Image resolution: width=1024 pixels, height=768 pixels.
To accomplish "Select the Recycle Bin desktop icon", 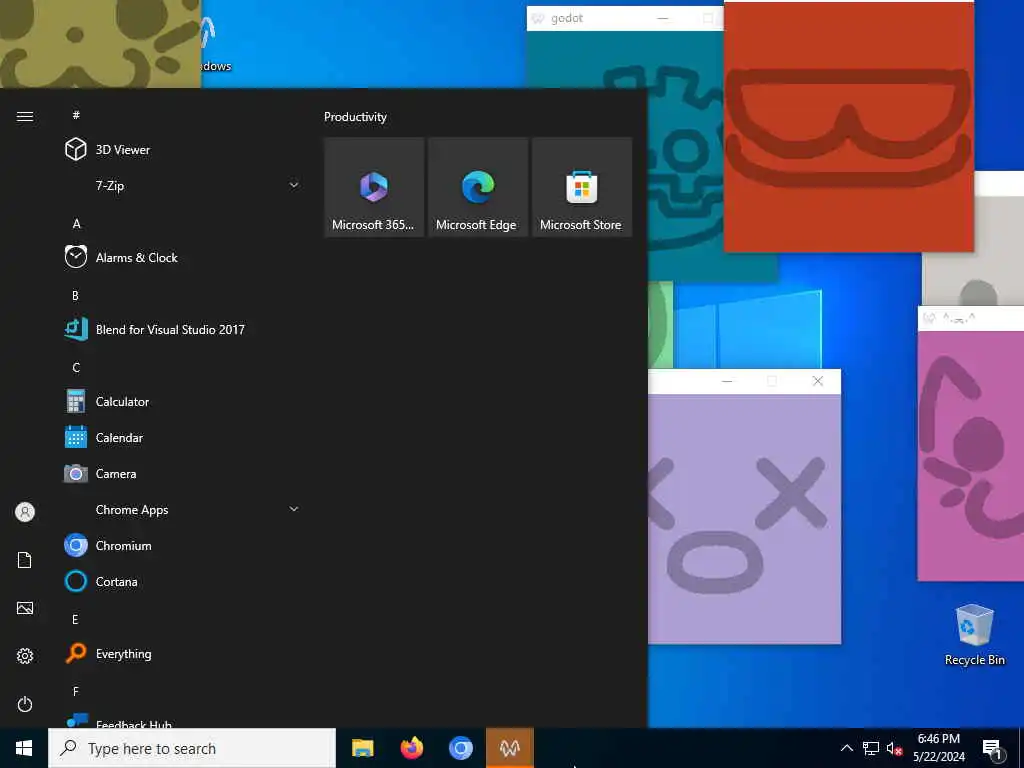I will (974, 635).
